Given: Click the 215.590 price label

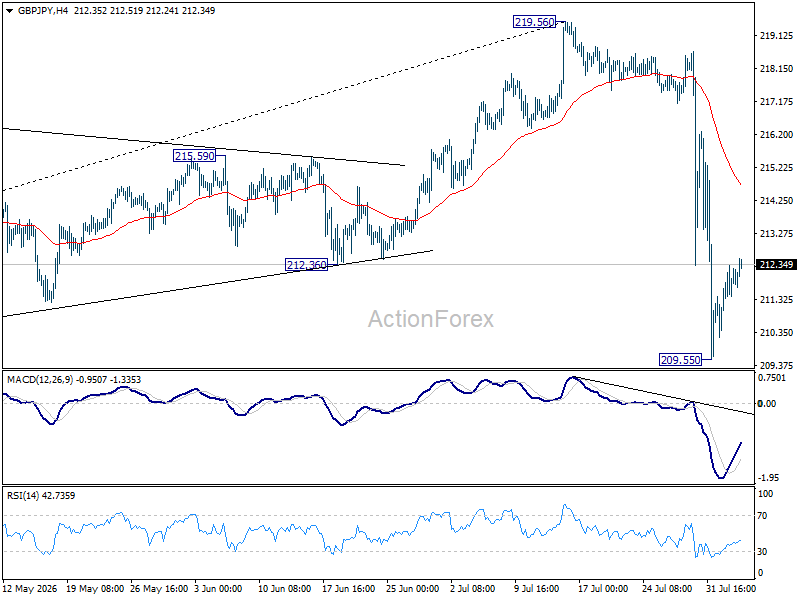Looking at the screenshot, I should (x=194, y=156).
